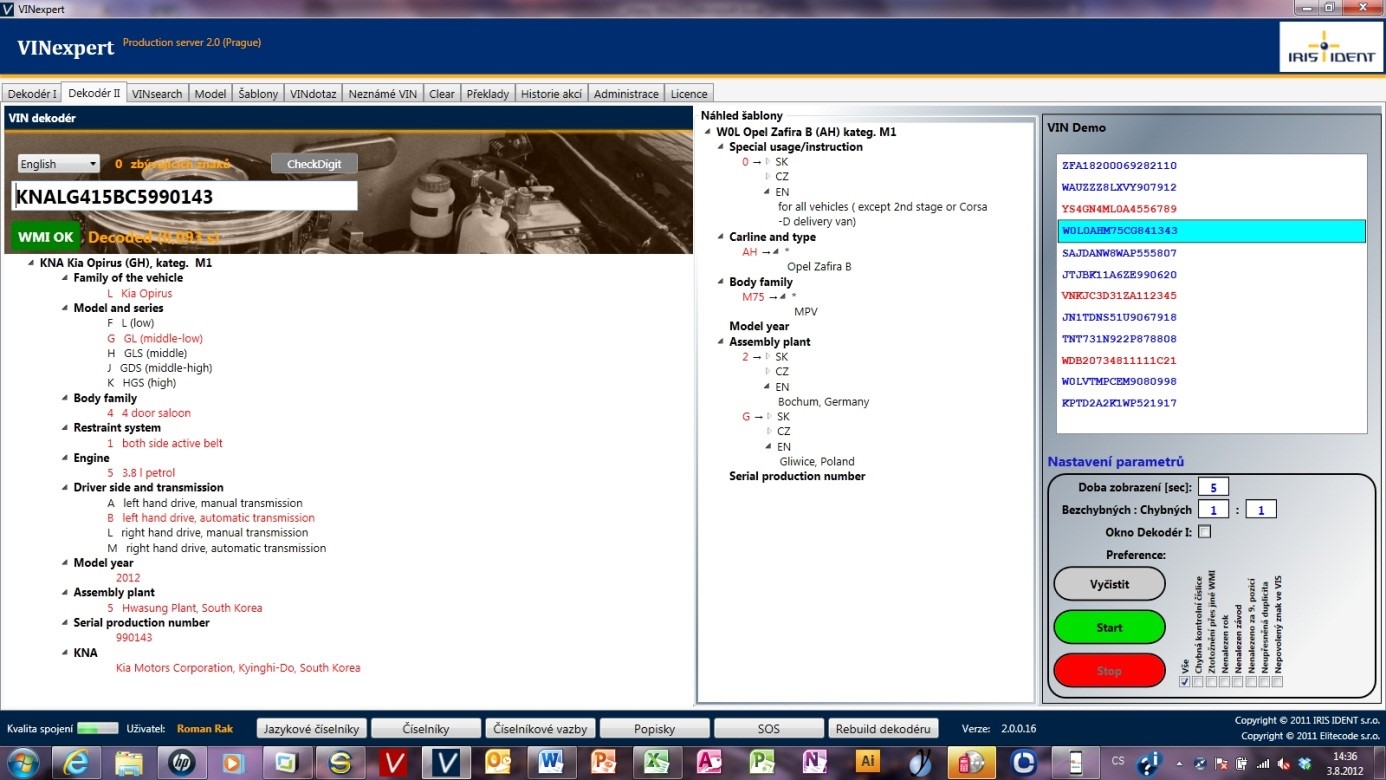Image resolution: width=1386 pixels, height=780 pixels.
Task: Open Windows Explorer folder in taskbar
Action: coord(128,763)
